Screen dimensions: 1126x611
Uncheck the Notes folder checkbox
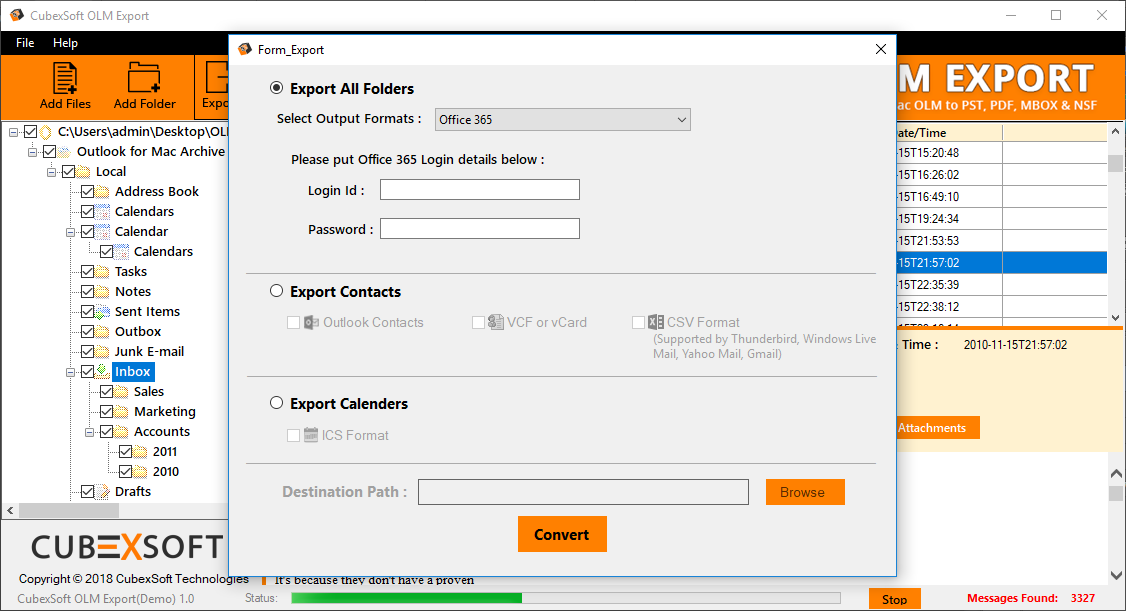click(88, 292)
